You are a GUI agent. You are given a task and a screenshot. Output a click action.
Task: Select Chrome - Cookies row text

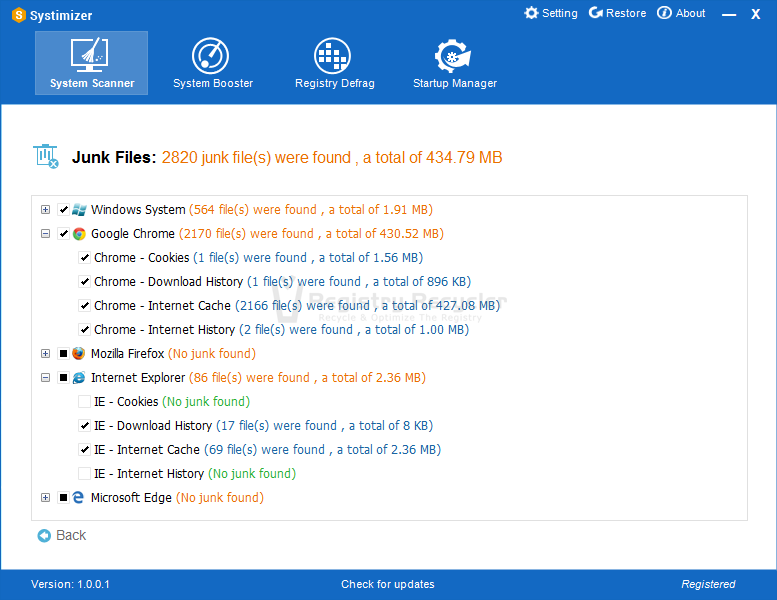coord(258,258)
